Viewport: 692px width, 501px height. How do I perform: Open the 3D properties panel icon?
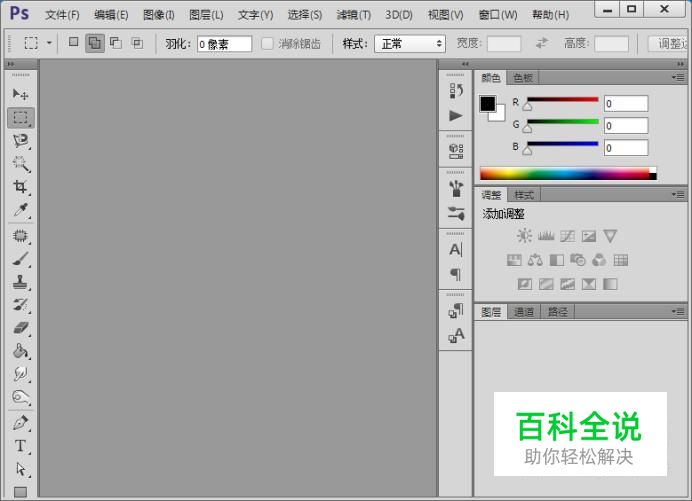point(455,151)
